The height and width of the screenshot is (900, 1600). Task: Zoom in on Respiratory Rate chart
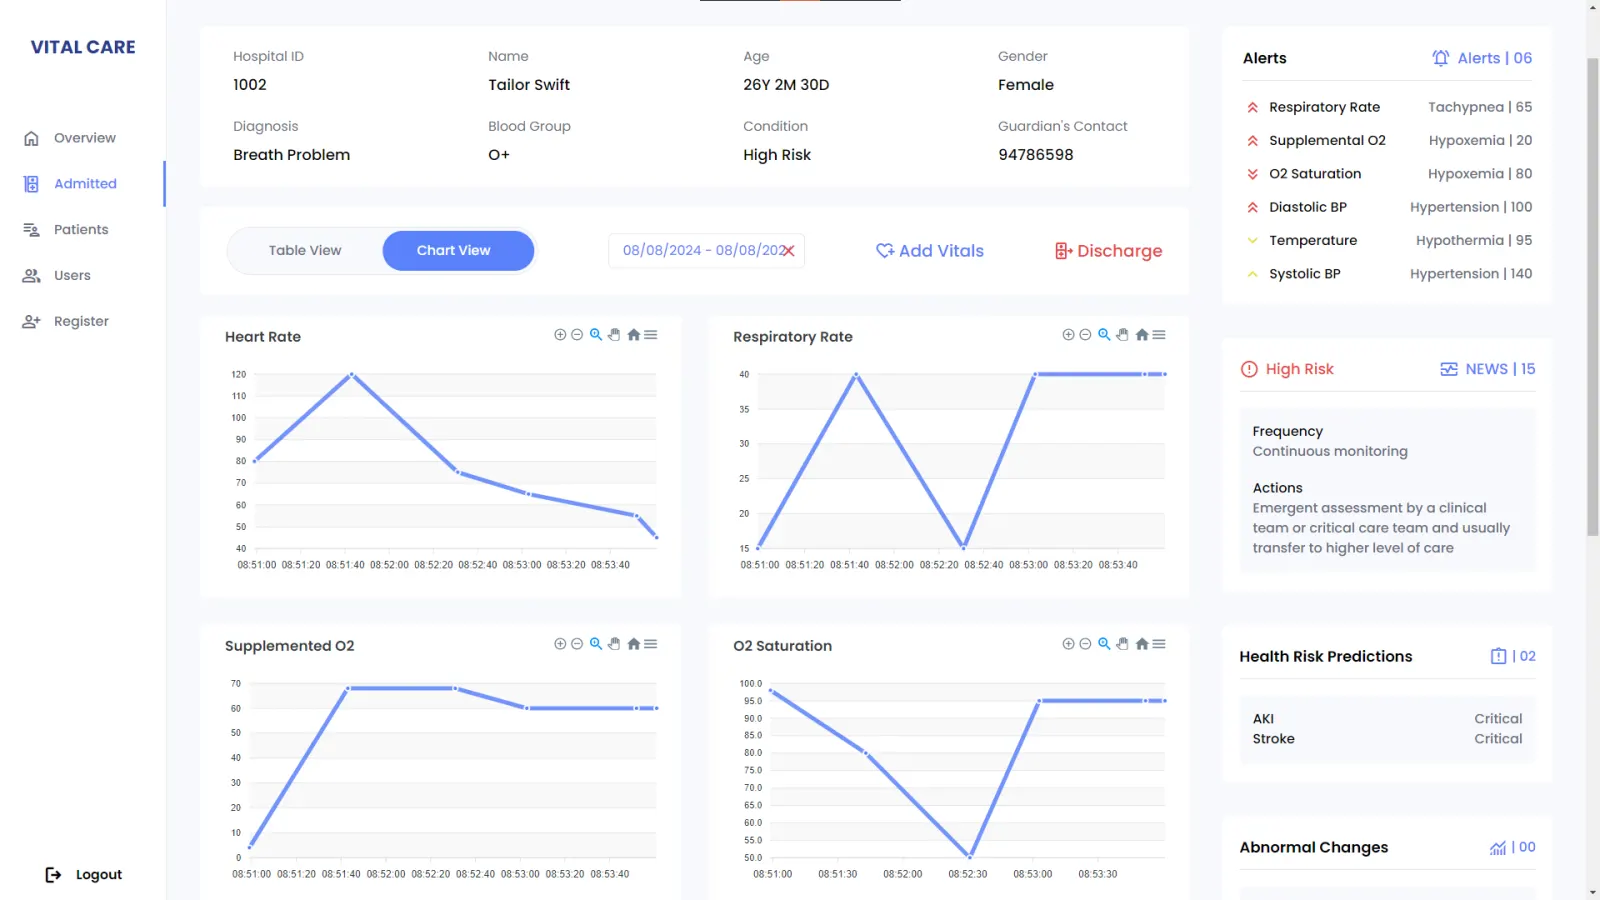tap(1068, 335)
